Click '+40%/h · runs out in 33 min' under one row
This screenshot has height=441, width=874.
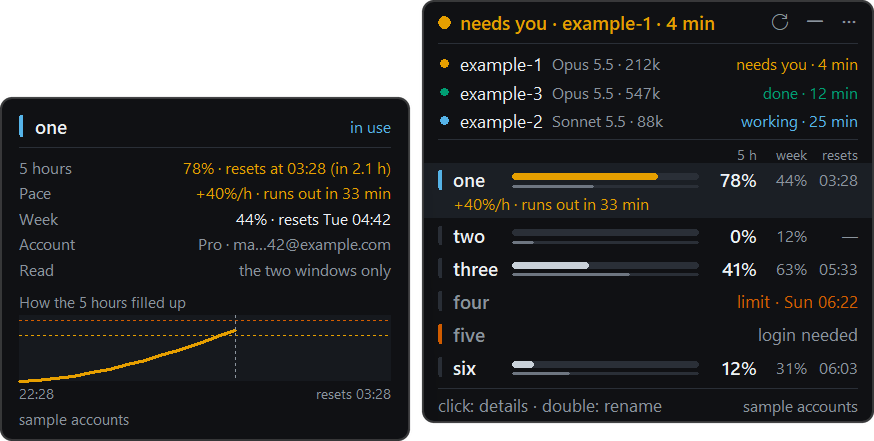click(552, 205)
